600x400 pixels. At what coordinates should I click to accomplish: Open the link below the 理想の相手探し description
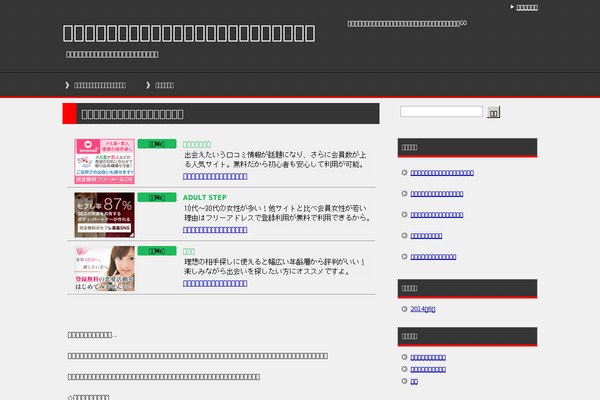(215, 284)
